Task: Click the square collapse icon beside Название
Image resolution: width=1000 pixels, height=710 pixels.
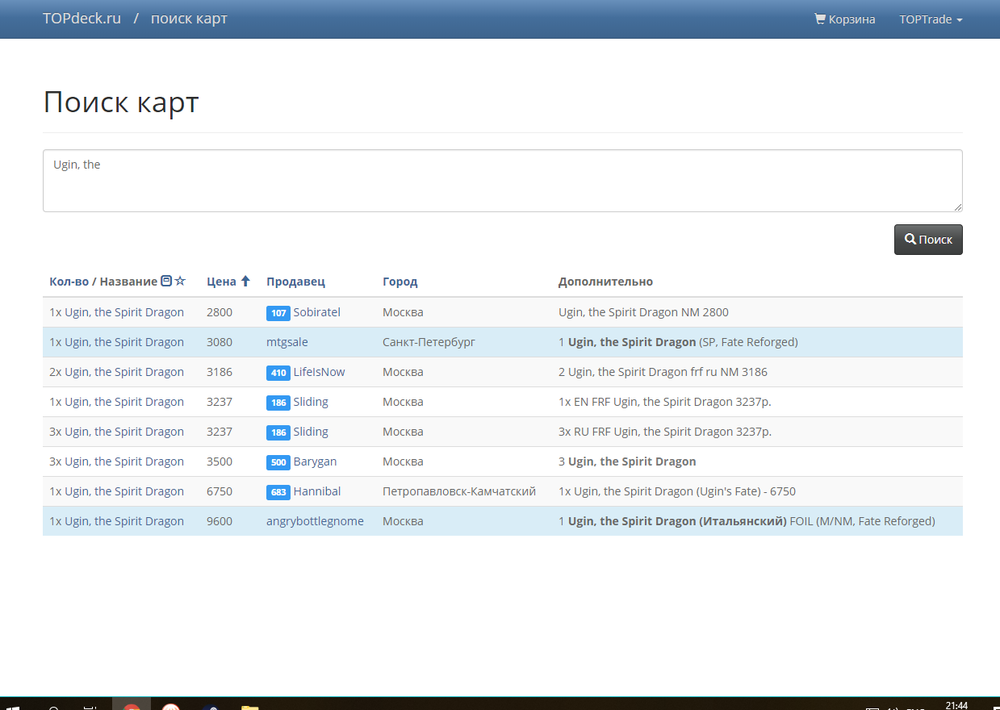Action: (167, 282)
